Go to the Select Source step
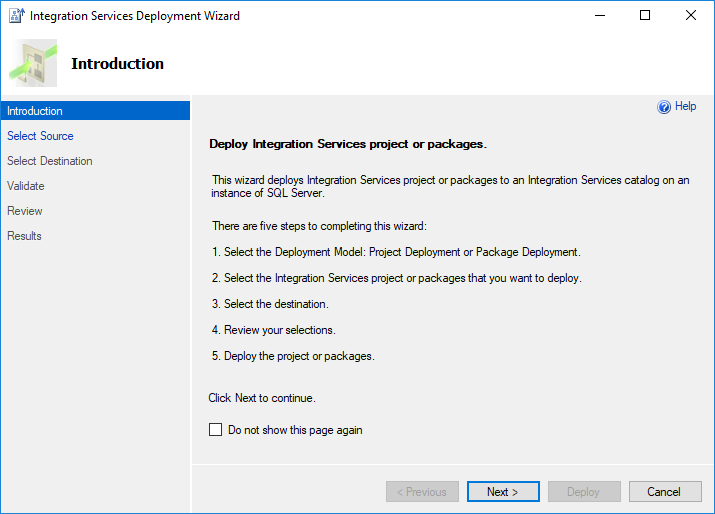Viewport: 715px width, 514px height. pyautogui.click(x=40, y=136)
